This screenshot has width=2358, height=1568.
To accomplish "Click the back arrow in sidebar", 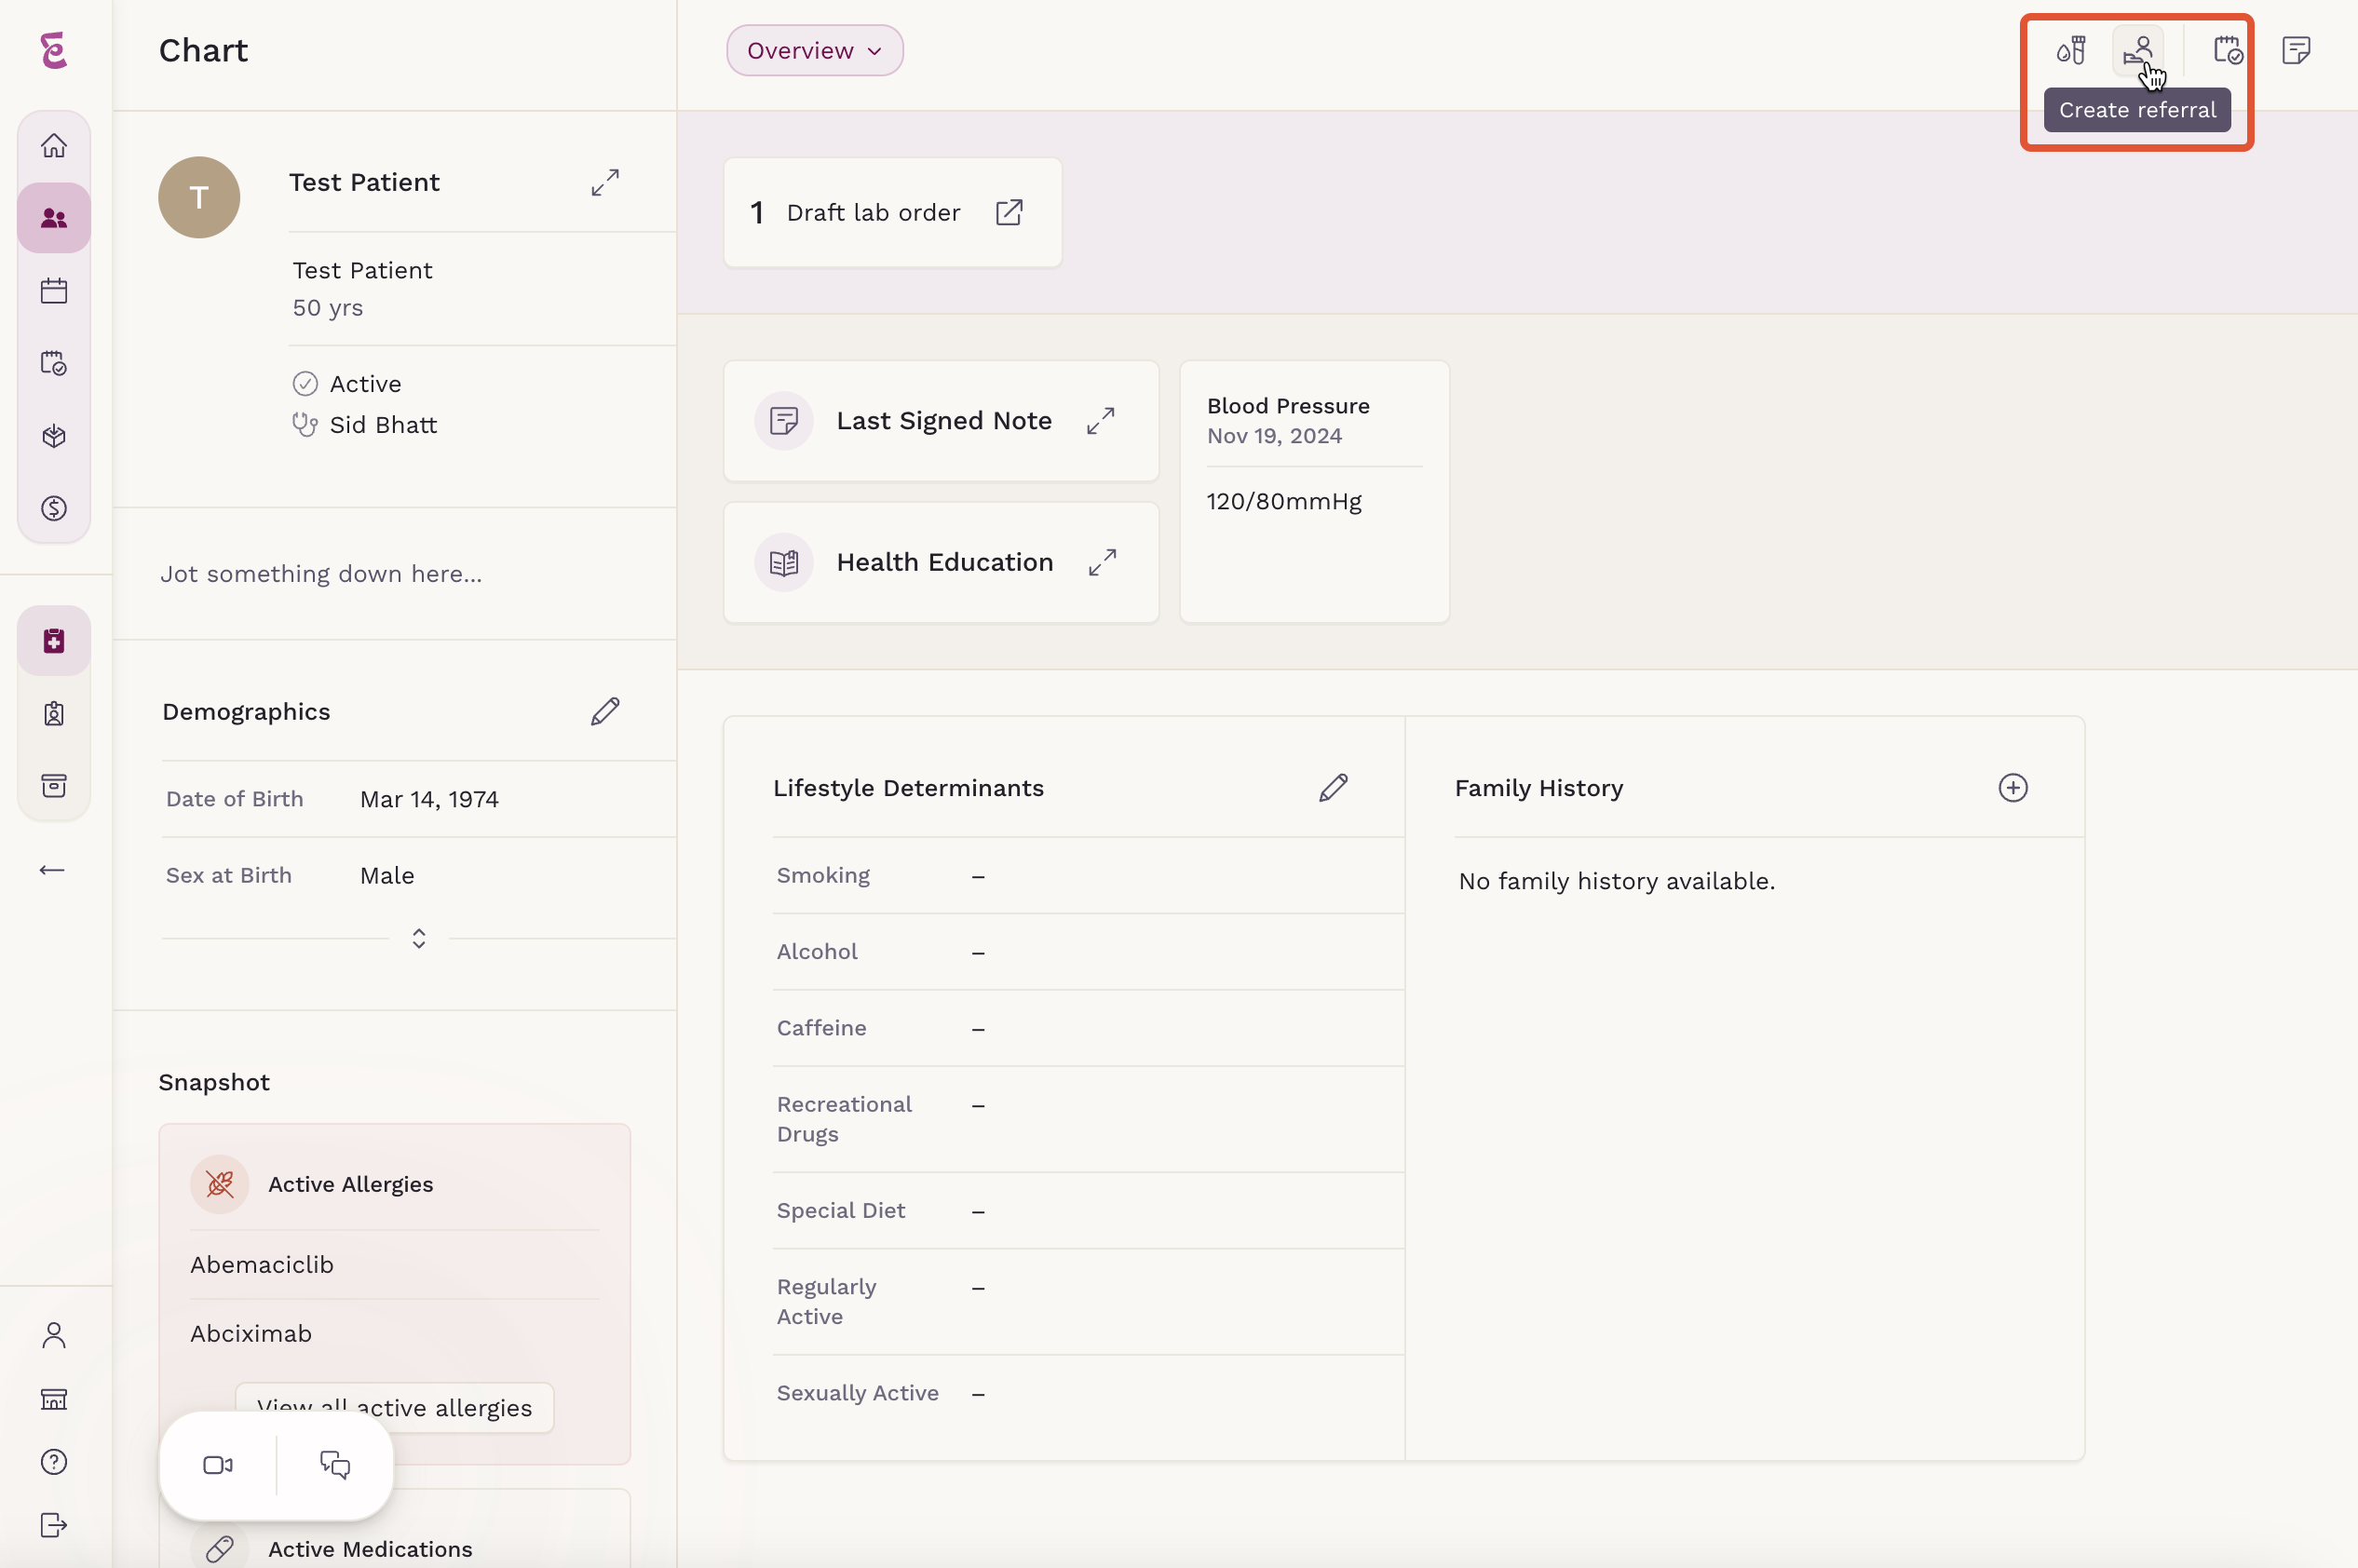I will pos(52,870).
